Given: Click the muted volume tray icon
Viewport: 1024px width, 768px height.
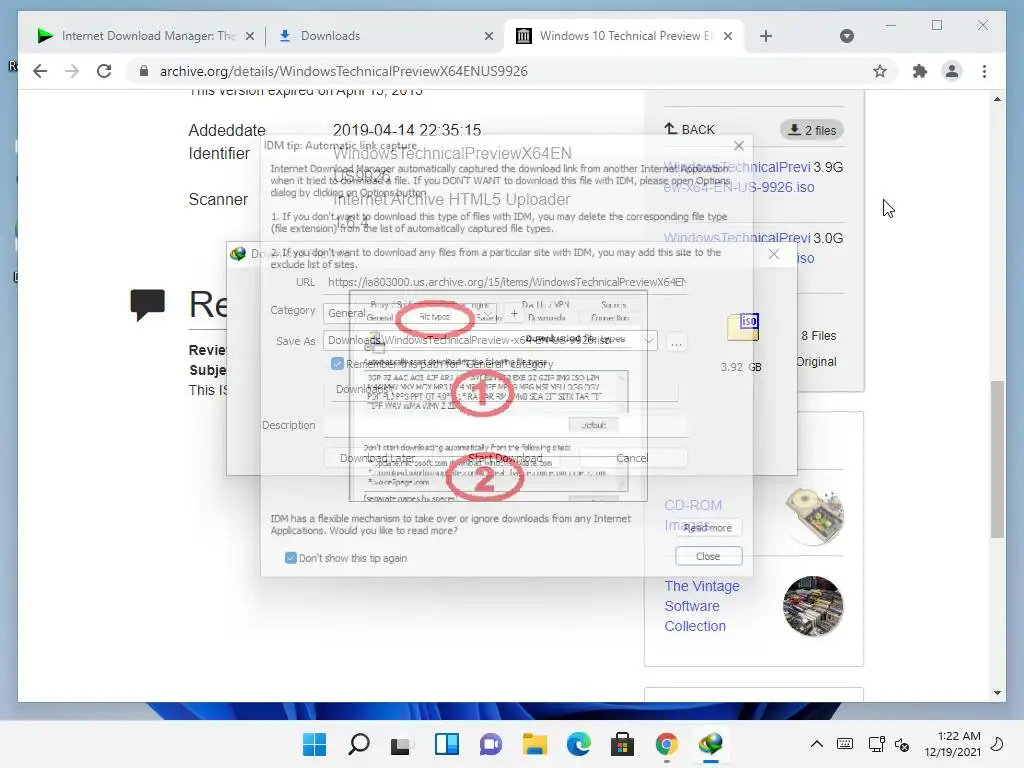Looking at the screenshot, I should pos(902,744).
